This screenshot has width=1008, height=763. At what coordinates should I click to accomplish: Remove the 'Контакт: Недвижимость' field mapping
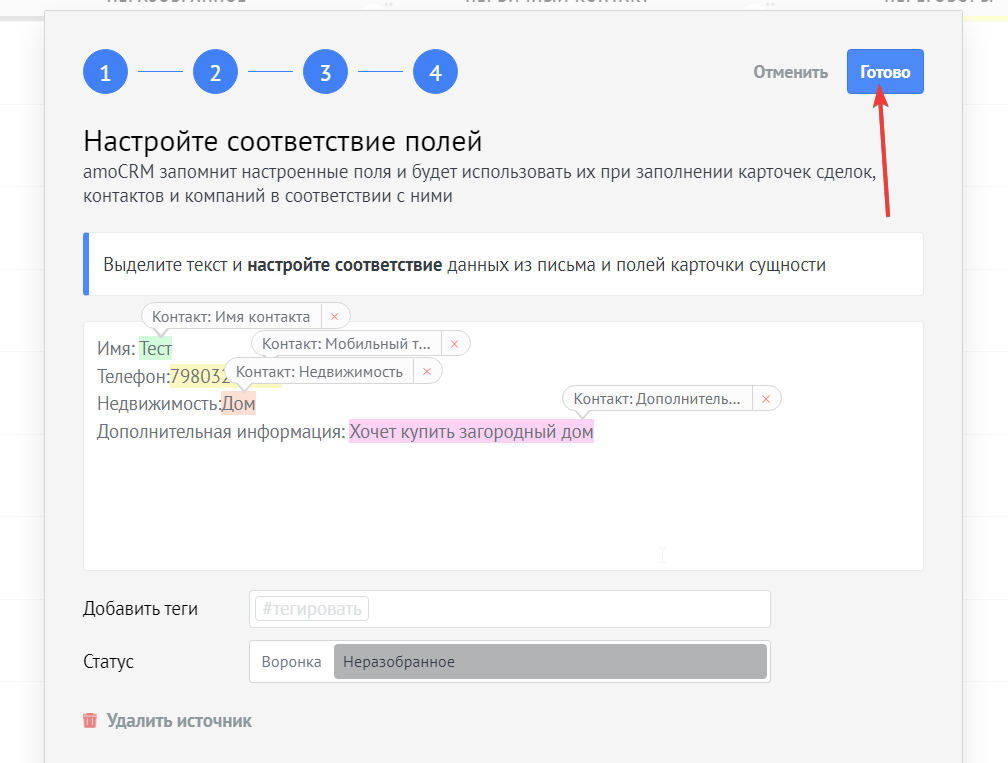coord(427,372)
